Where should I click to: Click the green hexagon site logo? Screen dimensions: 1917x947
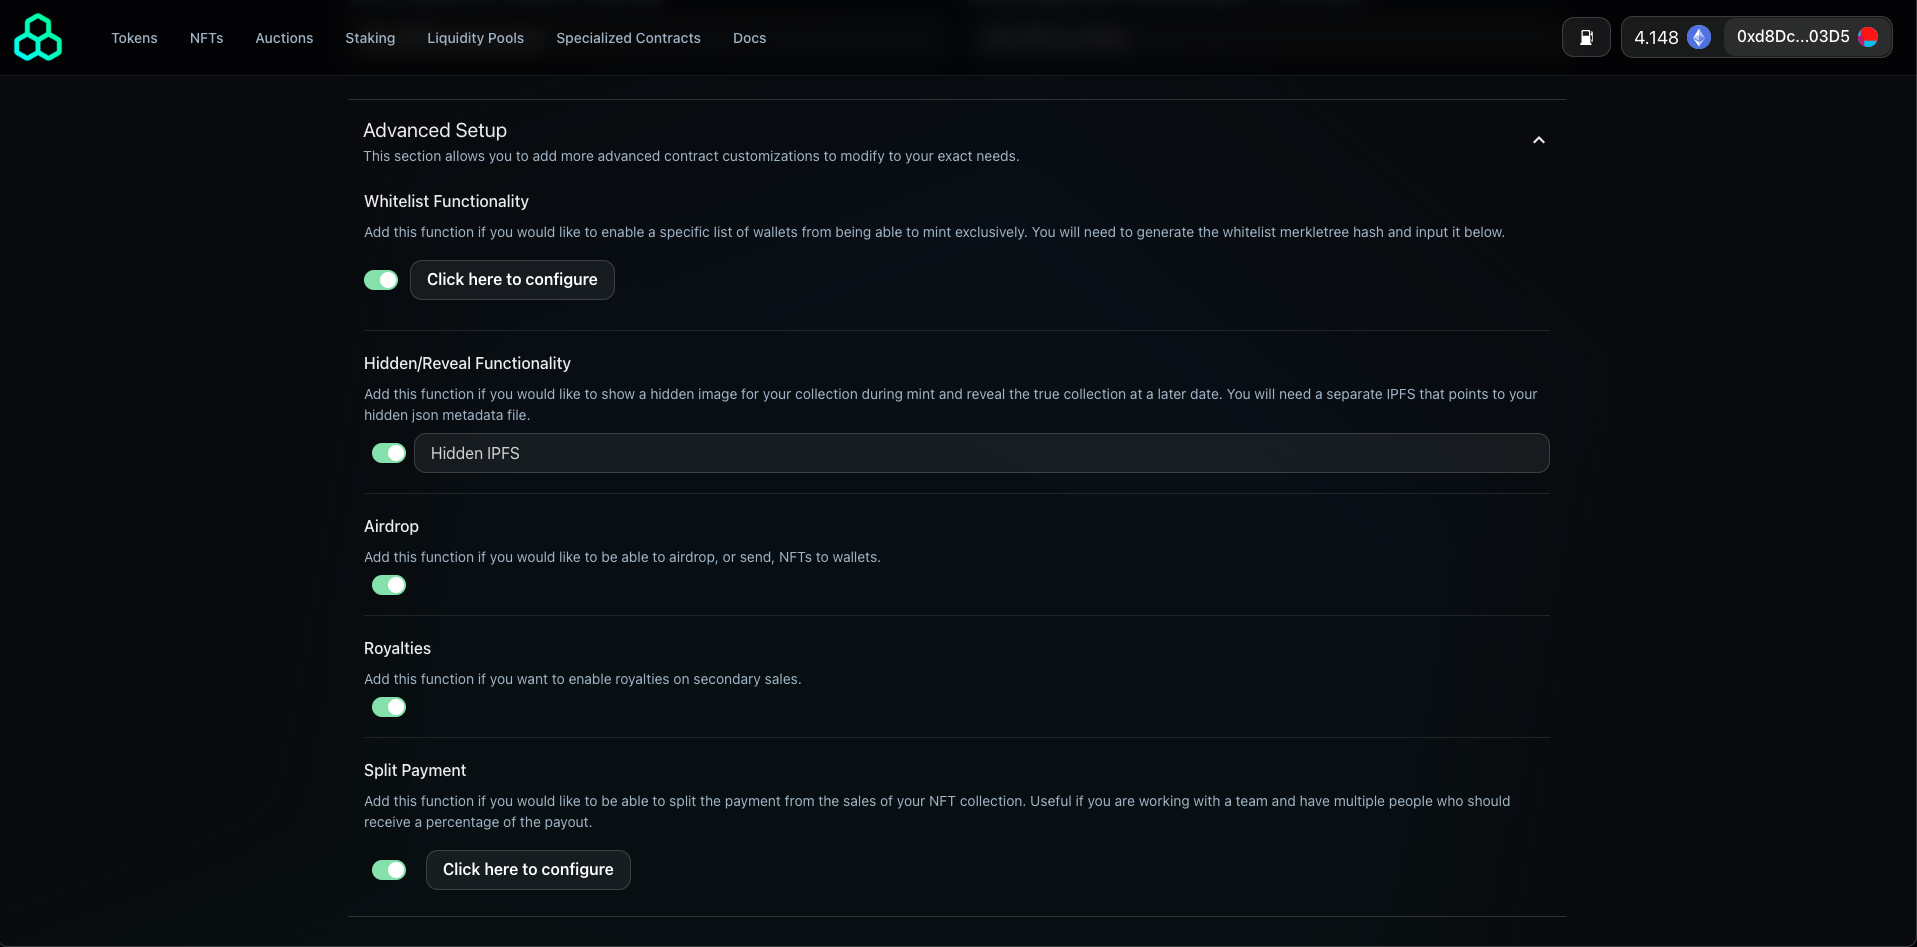click(38, 37)
